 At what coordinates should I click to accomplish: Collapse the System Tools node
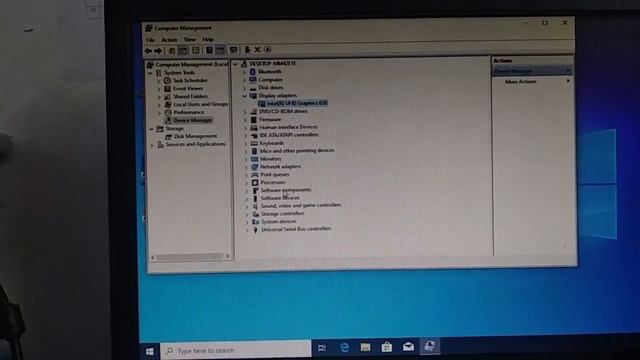click(x=150, y=73)
